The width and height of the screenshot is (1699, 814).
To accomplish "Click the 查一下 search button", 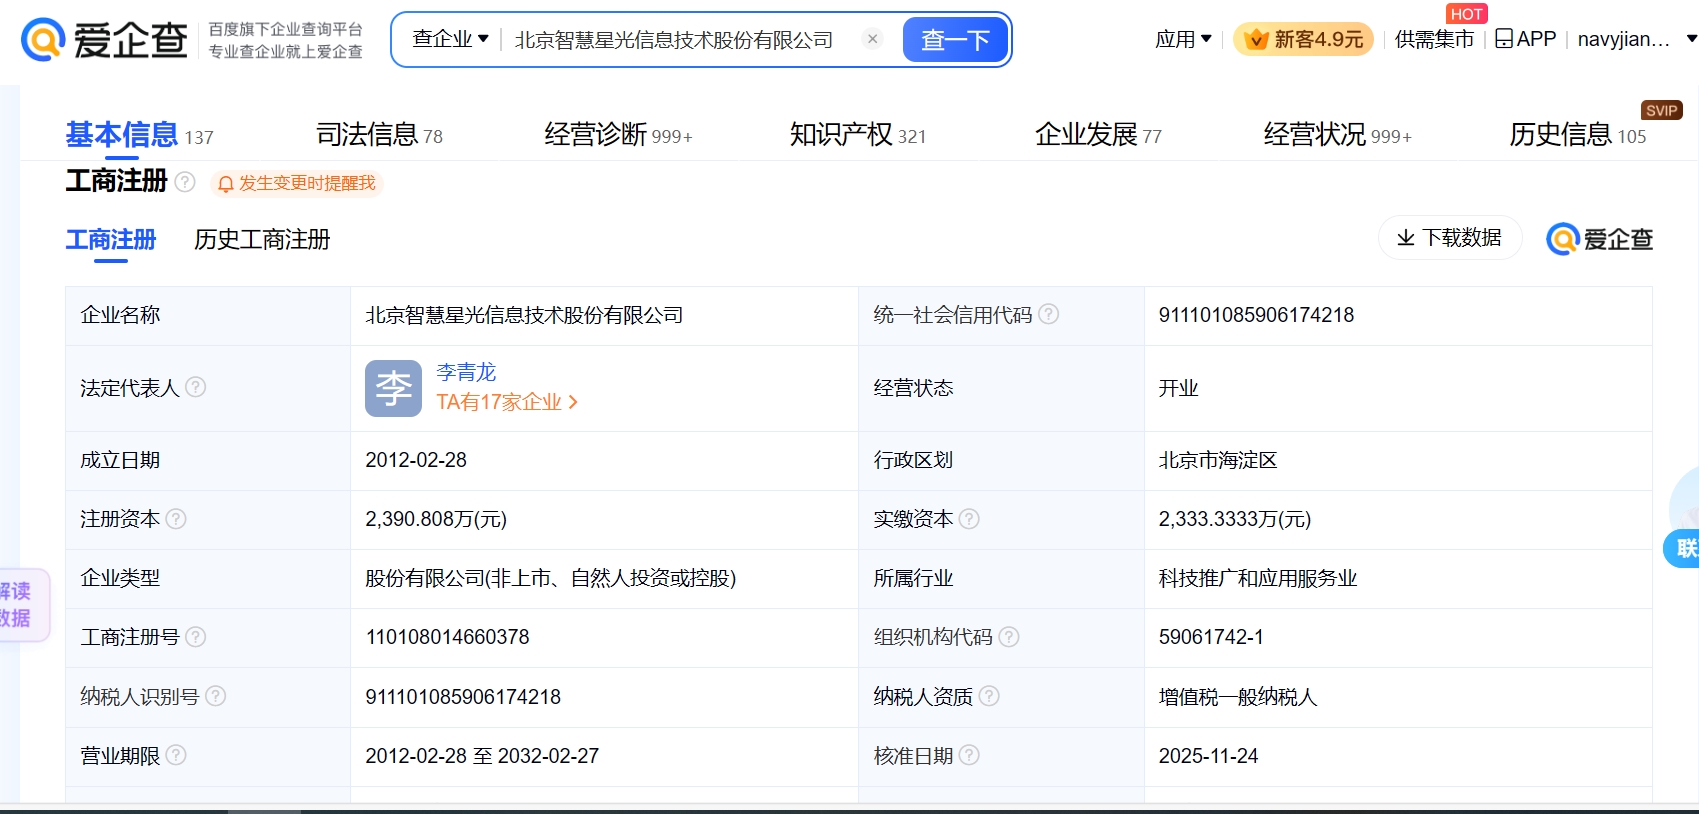I will 955,40.
